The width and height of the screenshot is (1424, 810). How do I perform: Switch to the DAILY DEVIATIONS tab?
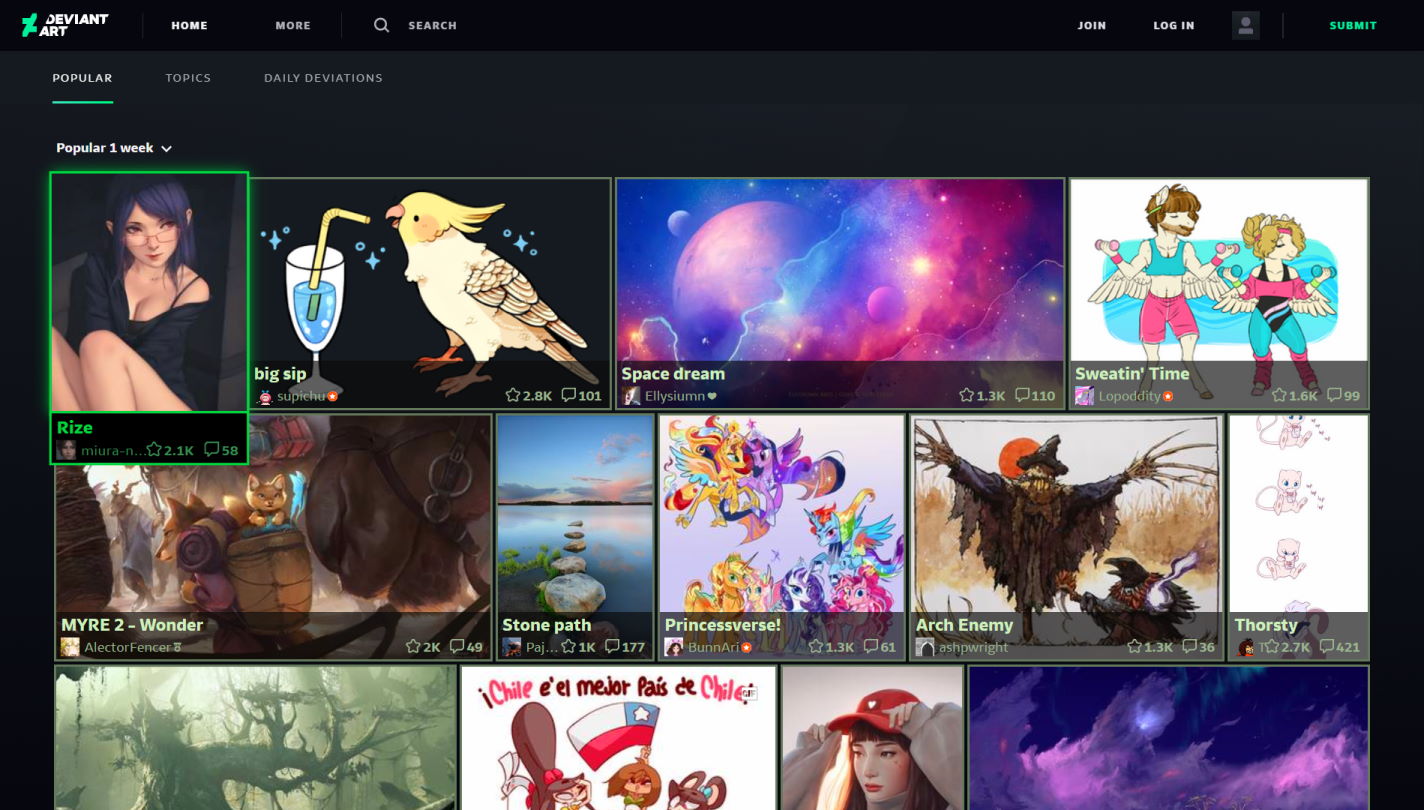tap(323, 78)
